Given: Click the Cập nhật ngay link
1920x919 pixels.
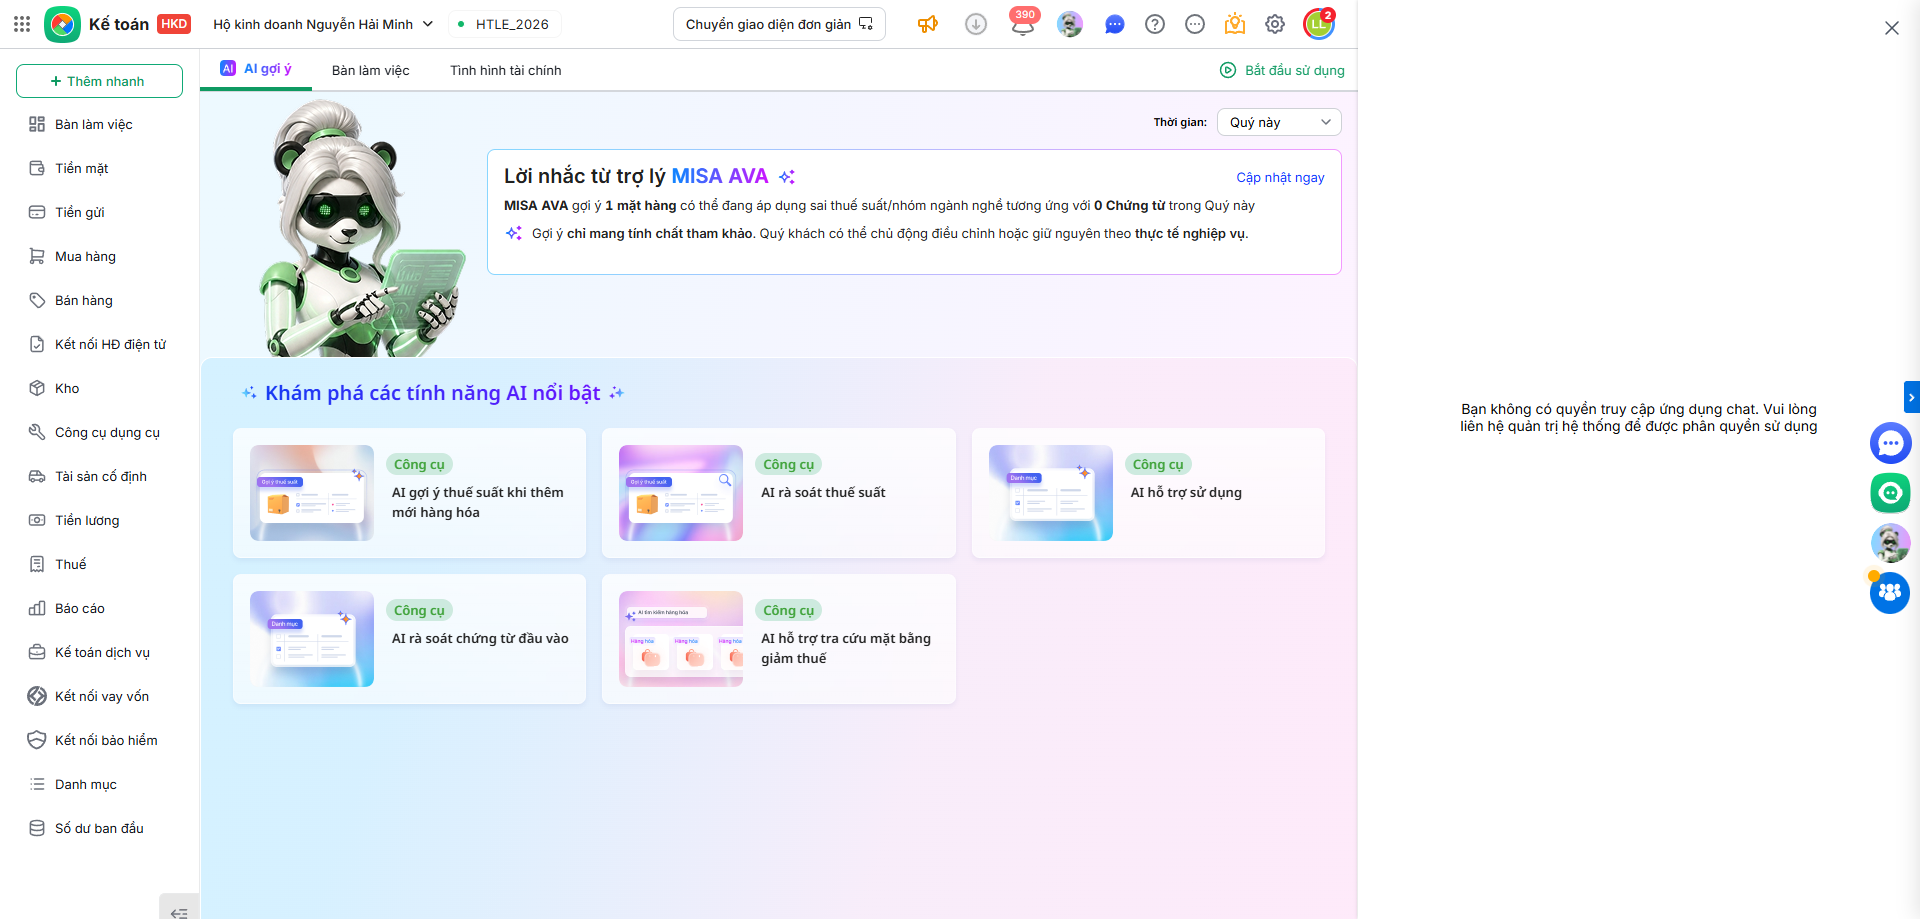Looking at the screenshot, I should click(1280, 177).
